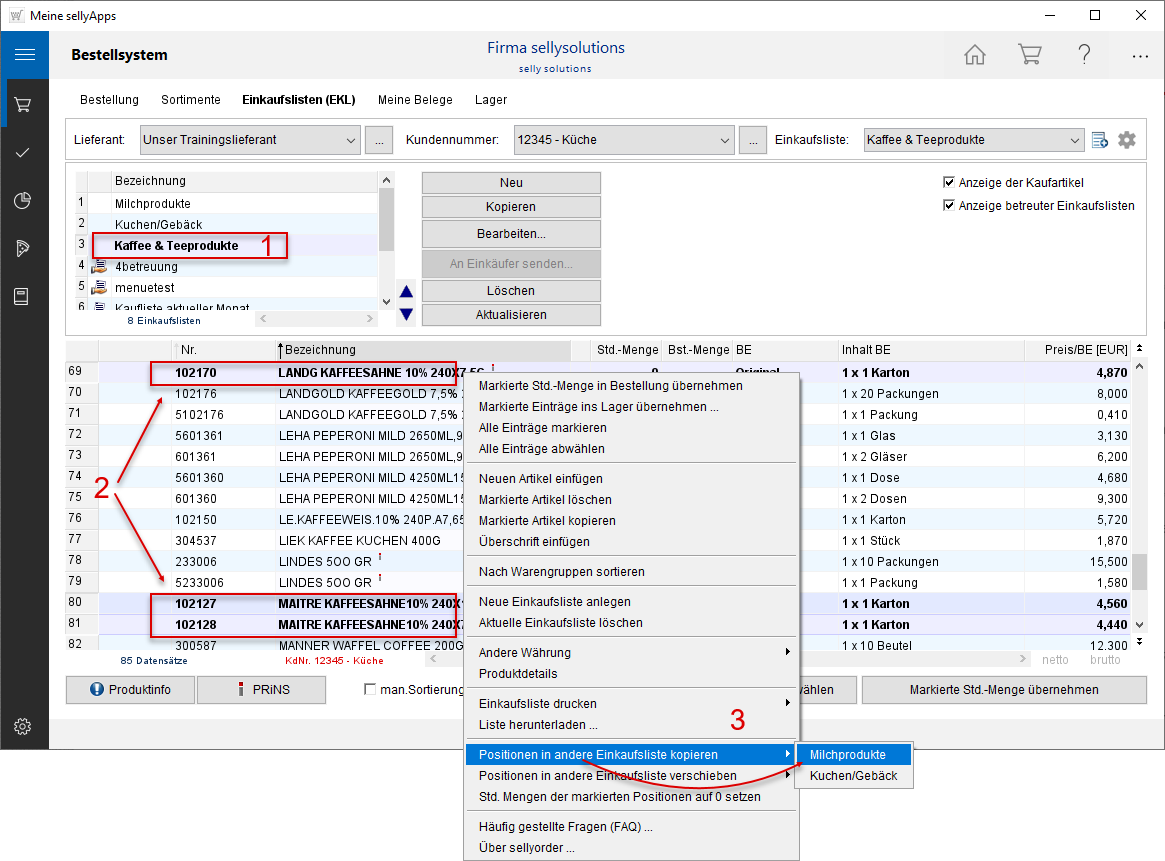Switch to the Sortimente tab
This screenshot has width=1165, height=861.
(190, 100)
